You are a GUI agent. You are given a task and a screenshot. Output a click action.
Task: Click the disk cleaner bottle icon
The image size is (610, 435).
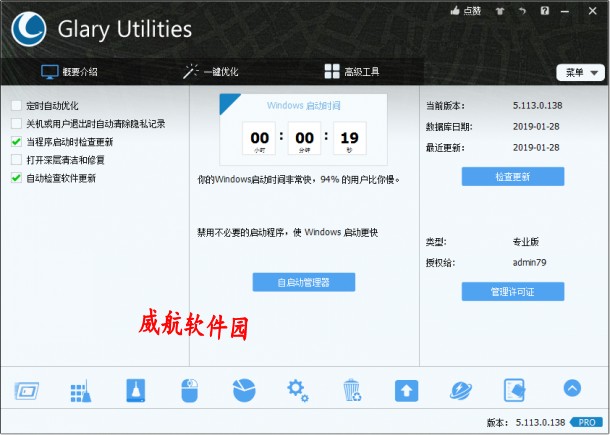click(136, 390)
